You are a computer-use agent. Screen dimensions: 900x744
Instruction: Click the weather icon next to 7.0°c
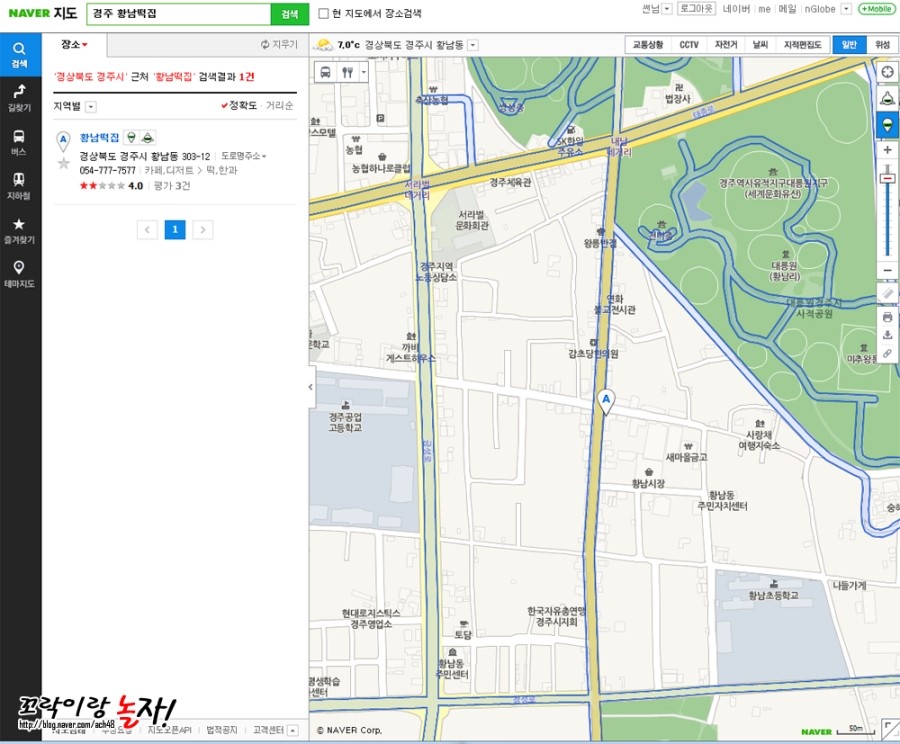[323, 45]
